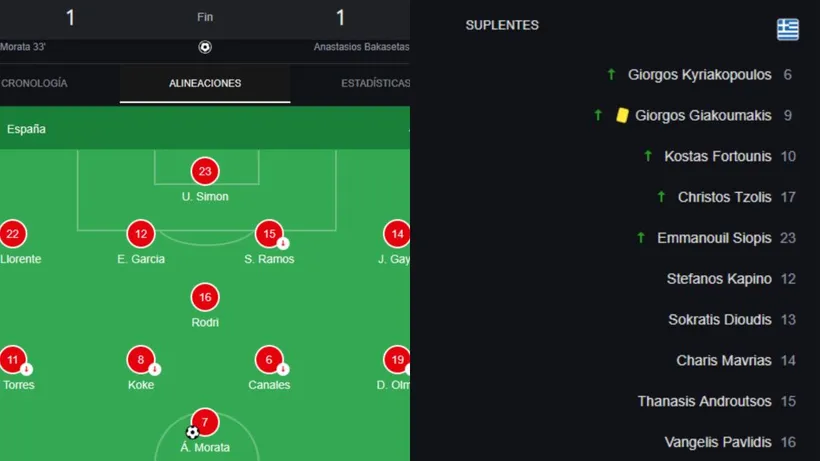Select goalkeeper U. Simon number 23
Image resolution: width=820 pixels, height=461 pixels.
pos(205,171)
